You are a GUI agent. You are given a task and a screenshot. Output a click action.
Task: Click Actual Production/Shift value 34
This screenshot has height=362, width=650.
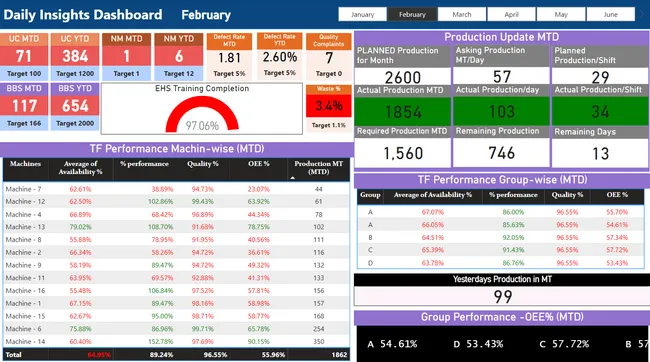tap(600, 112)
